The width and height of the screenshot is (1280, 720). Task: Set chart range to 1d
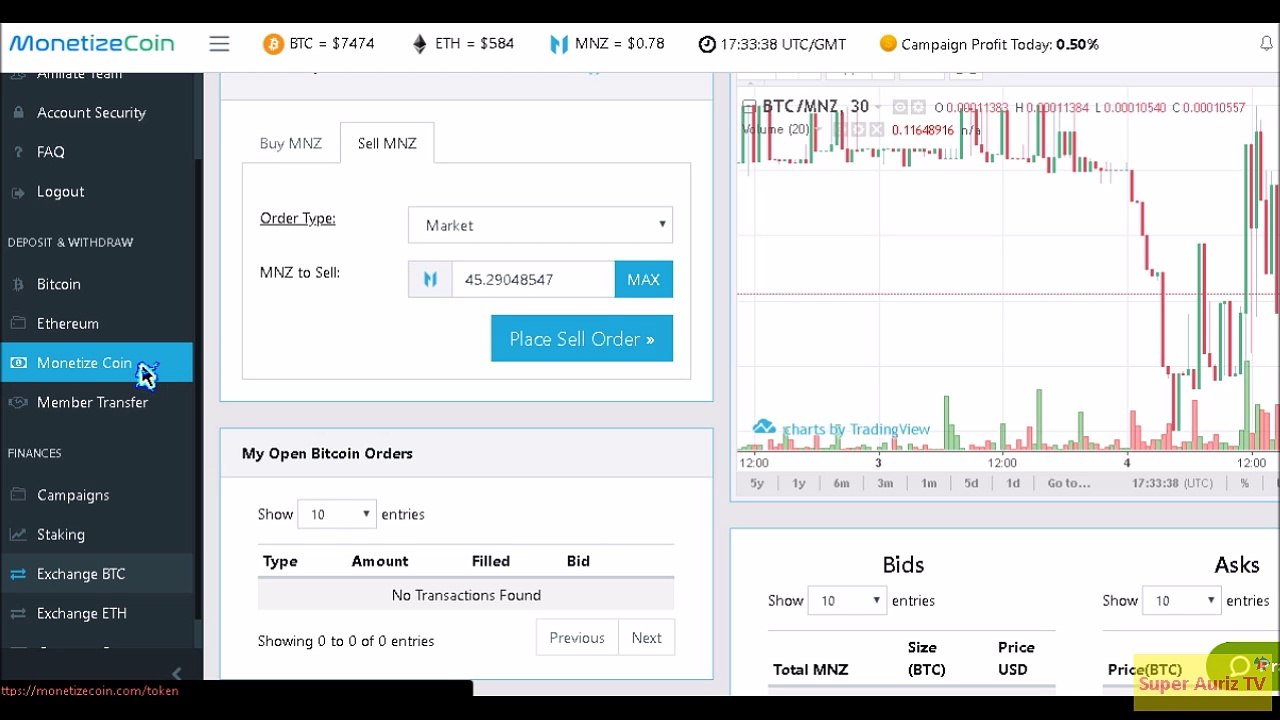[1013, 483]
